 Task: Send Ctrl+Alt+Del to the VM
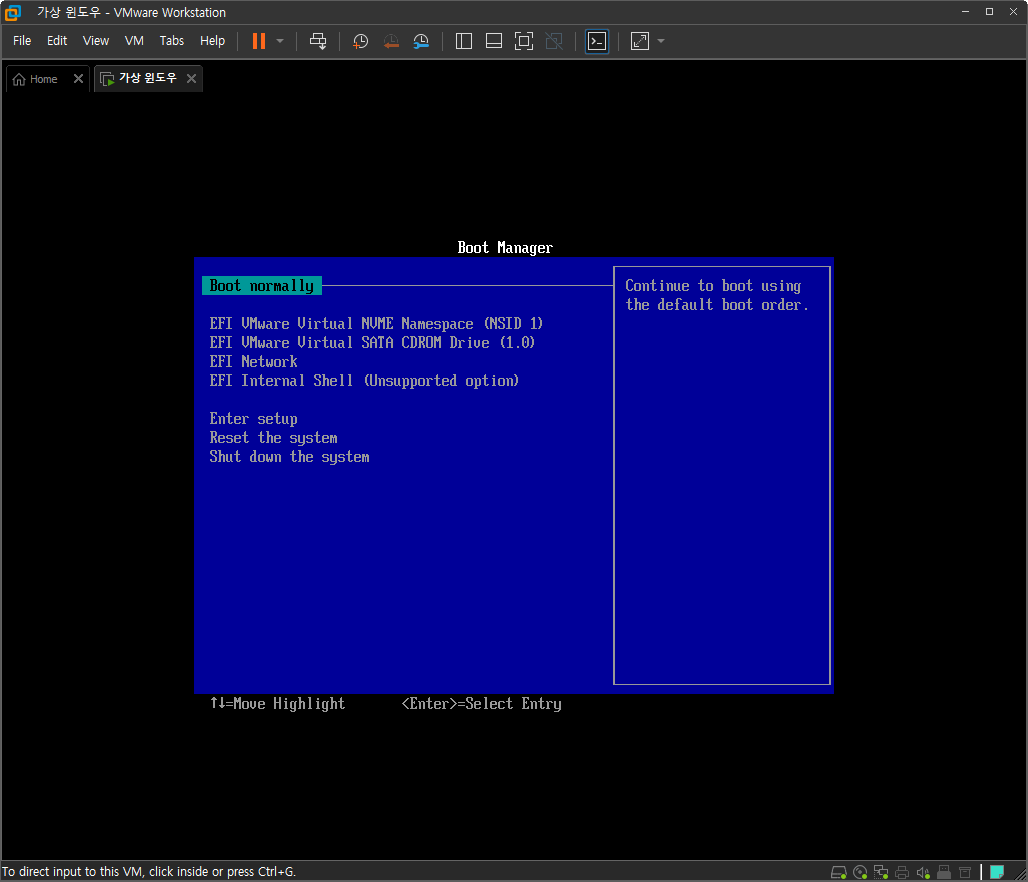click(318, 41)
